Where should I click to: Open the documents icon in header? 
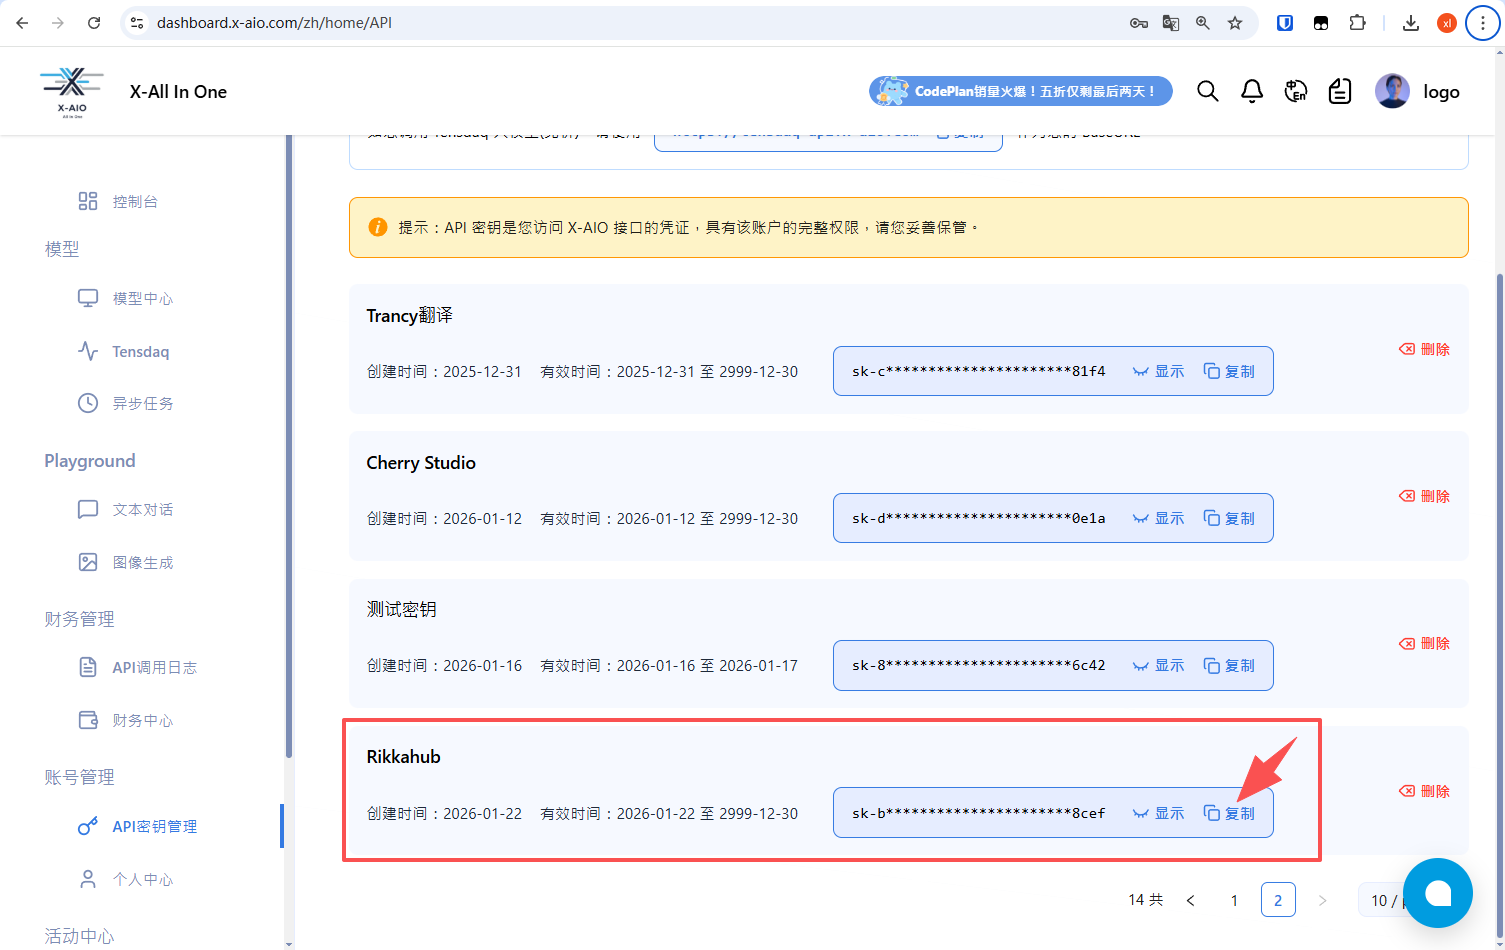(x=1340, y=92)
